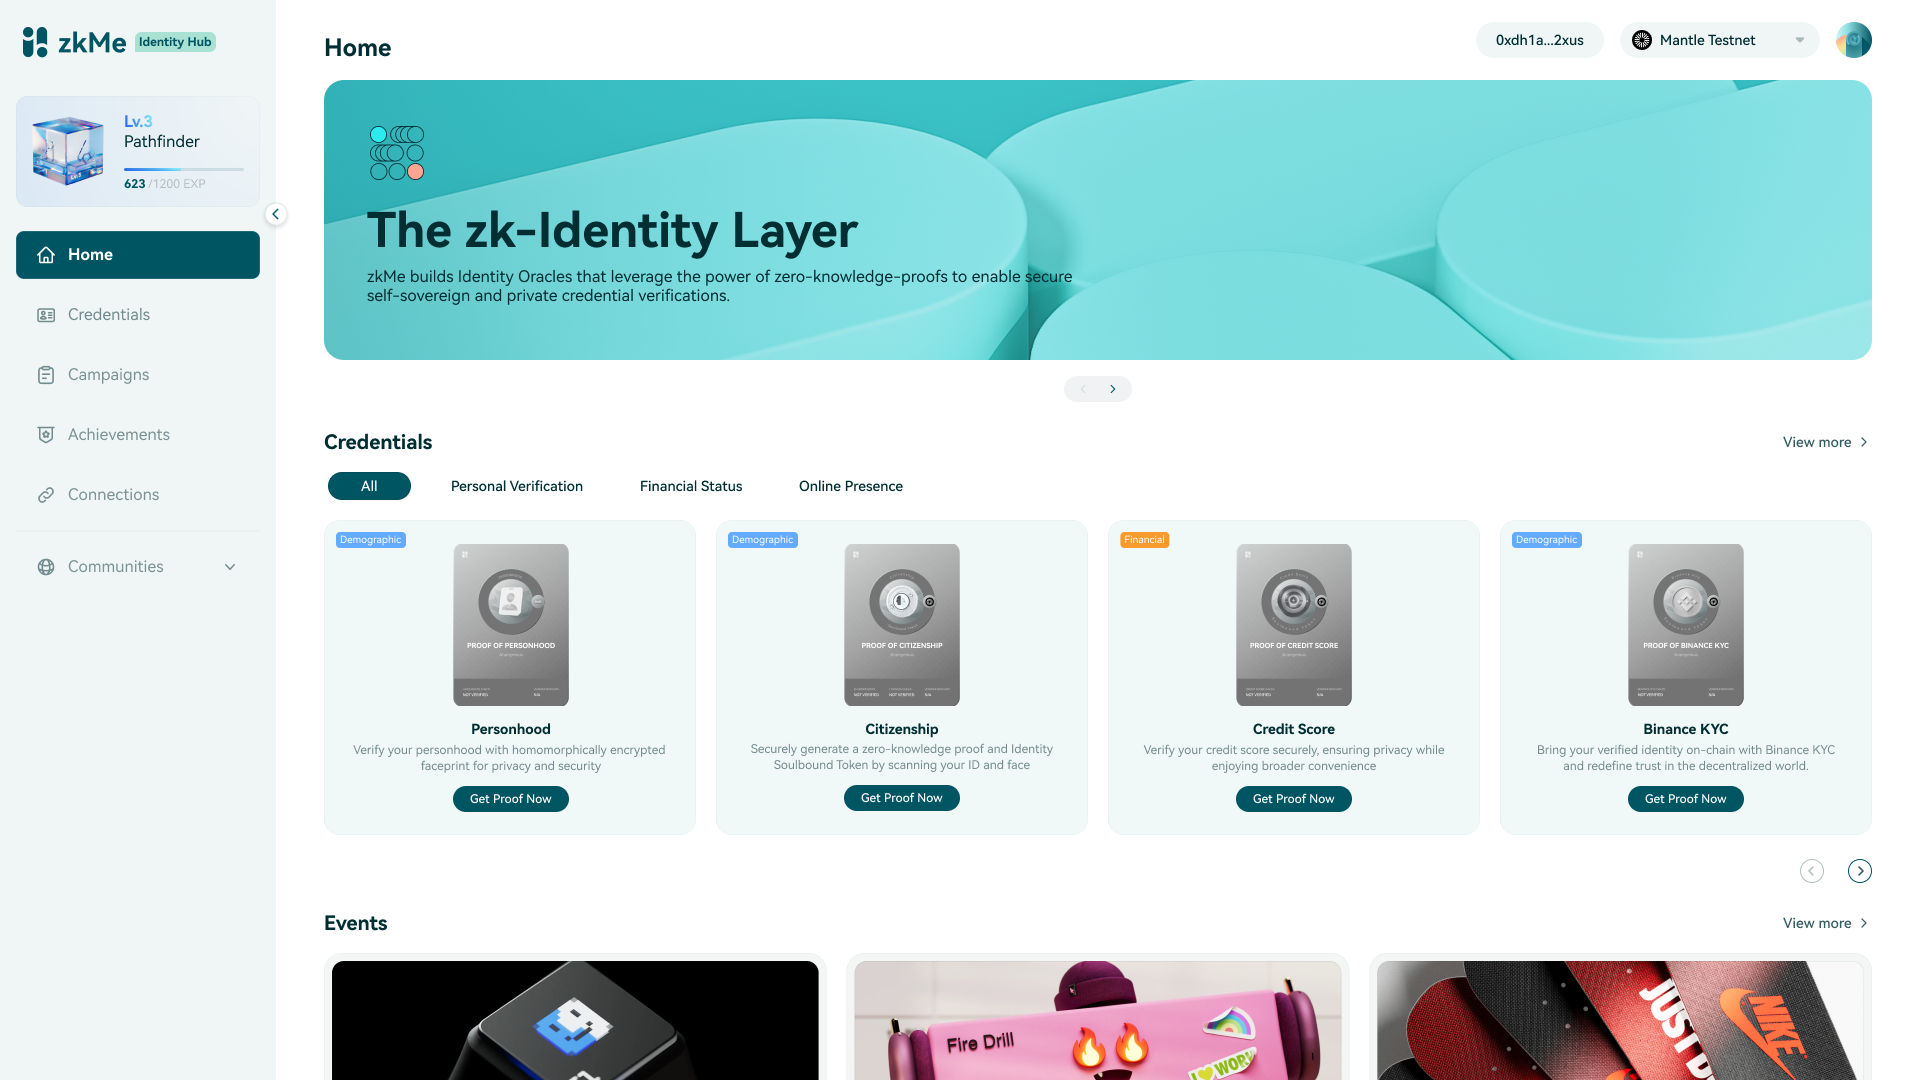
Task: Open the Mantle Testnet network dropdown
Action: pos(1718,40)
